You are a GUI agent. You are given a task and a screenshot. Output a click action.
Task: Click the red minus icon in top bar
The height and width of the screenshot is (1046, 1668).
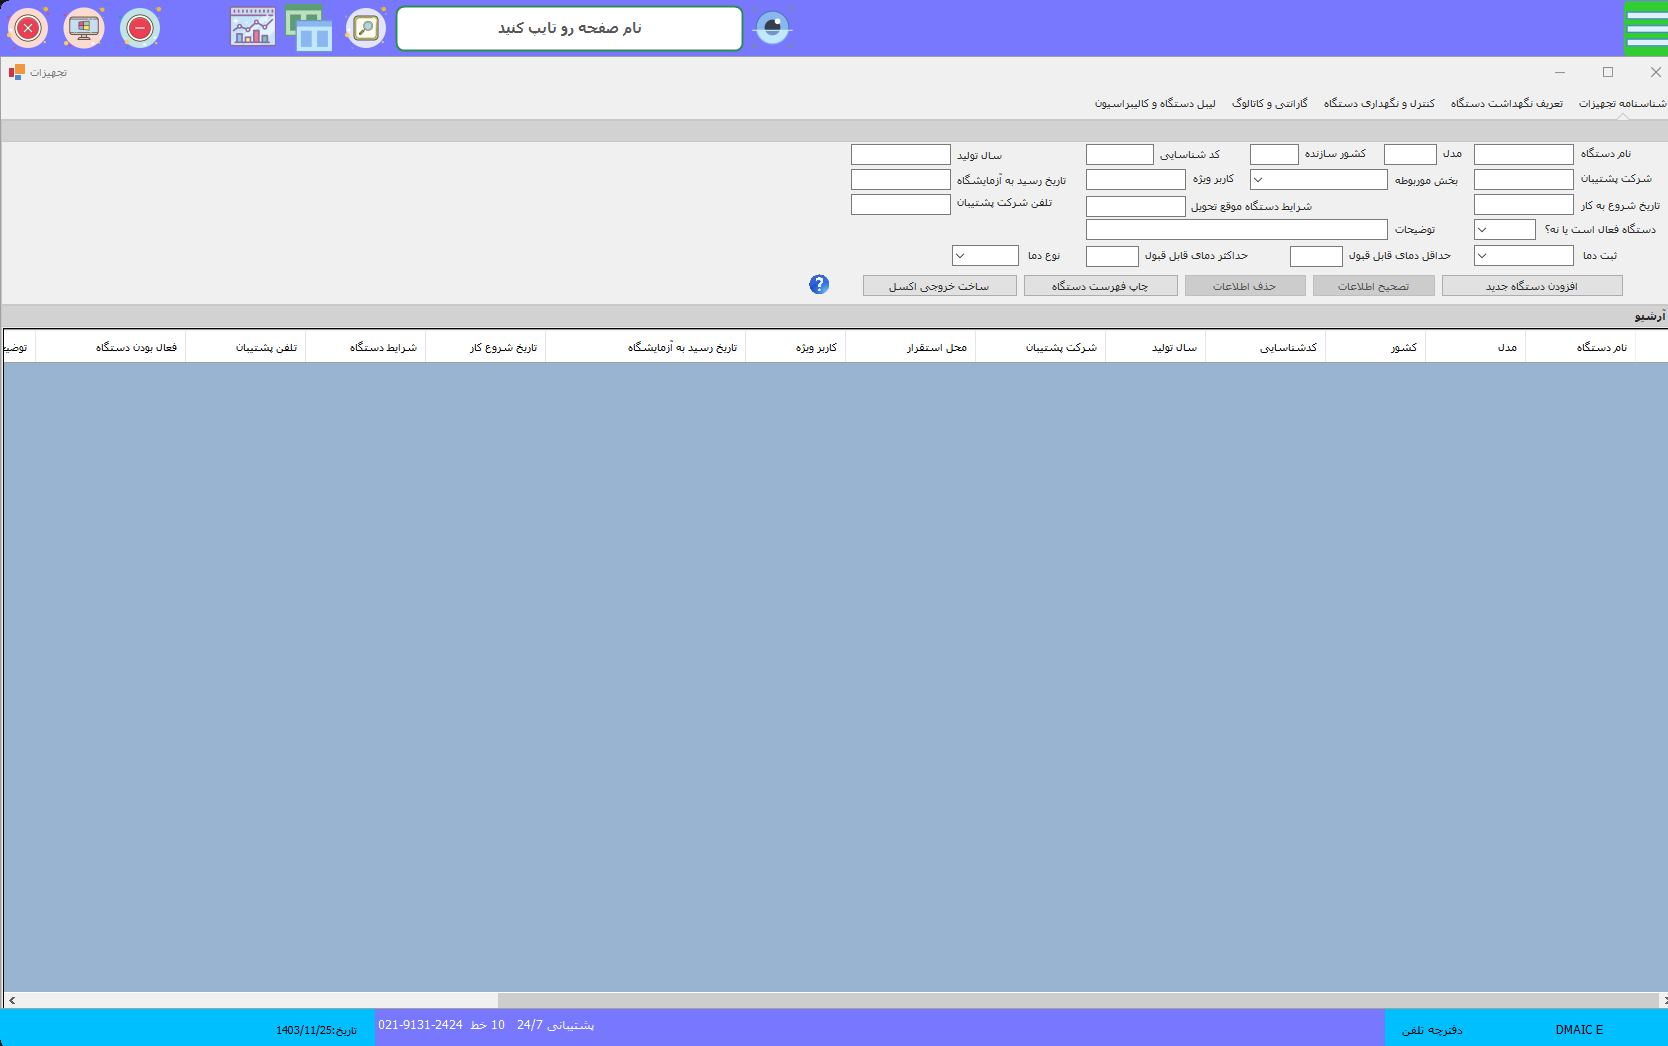pyautogui.click(x=140, y=28)
